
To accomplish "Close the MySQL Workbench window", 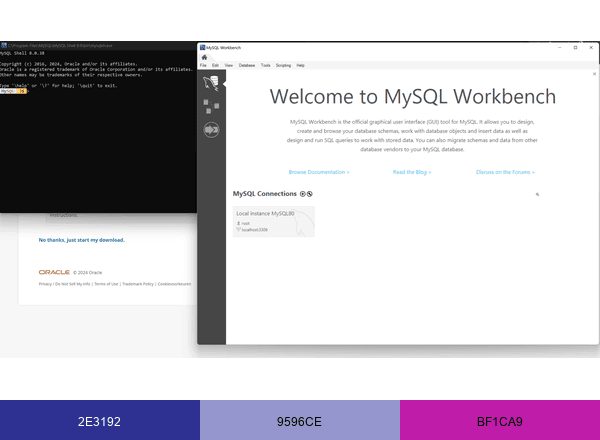I will 591,47.
